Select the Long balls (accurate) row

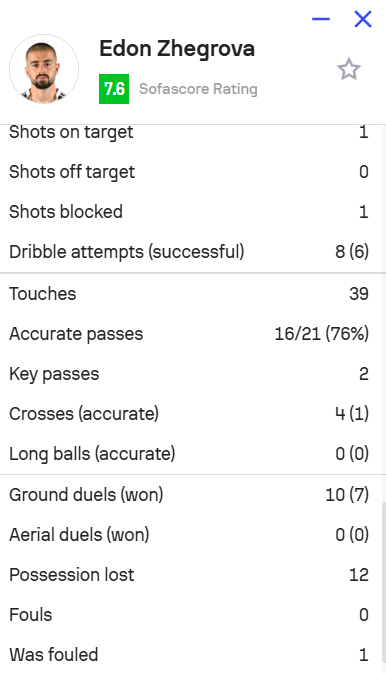click(x=189, y=454)
